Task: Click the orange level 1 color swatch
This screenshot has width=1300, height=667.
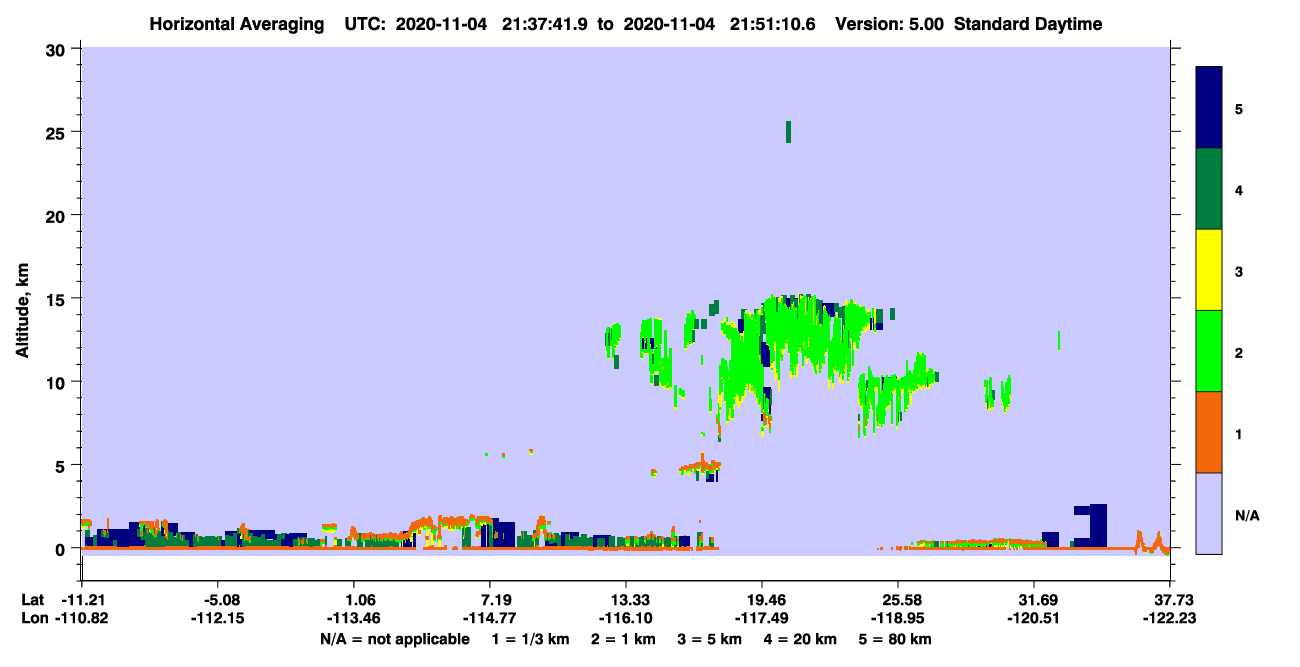Action: coord(1209,432)
